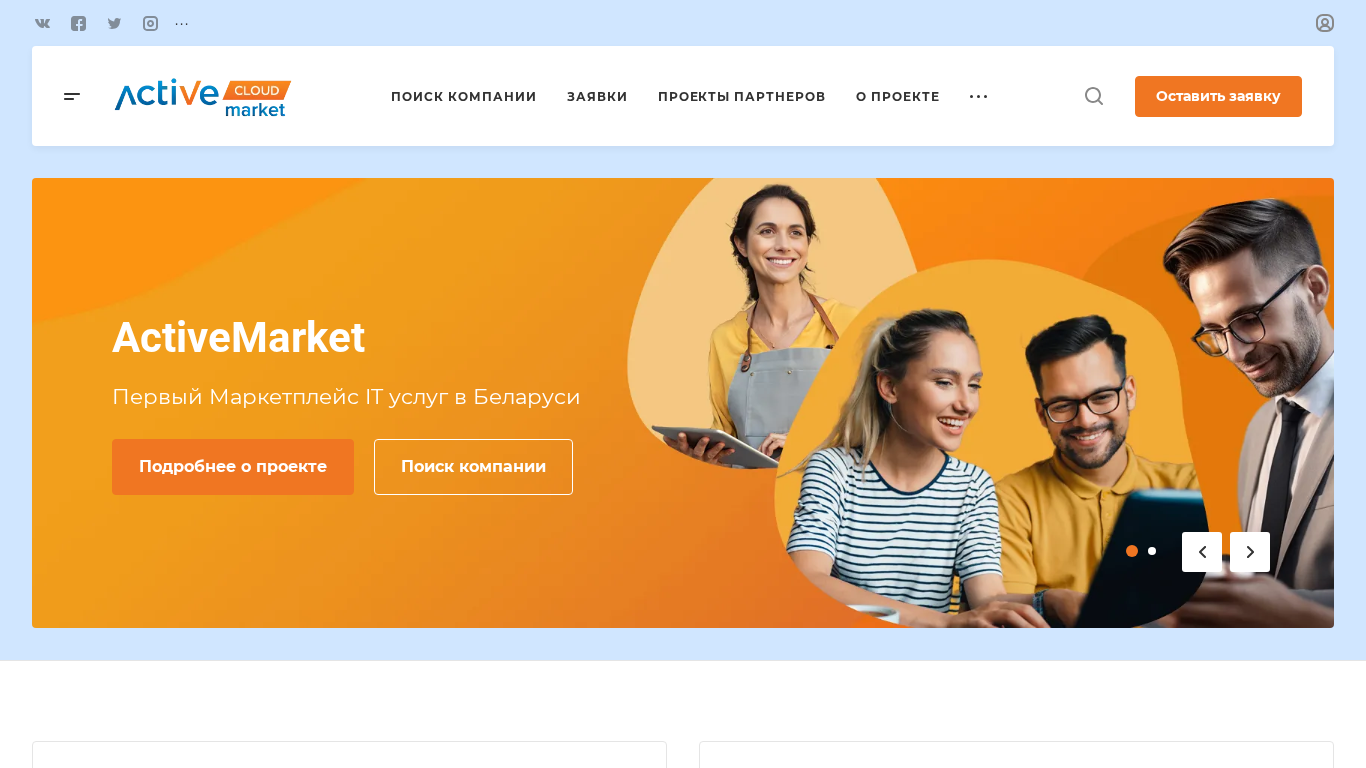Select Проекты партнеров in navigation

tap(742, 97)
